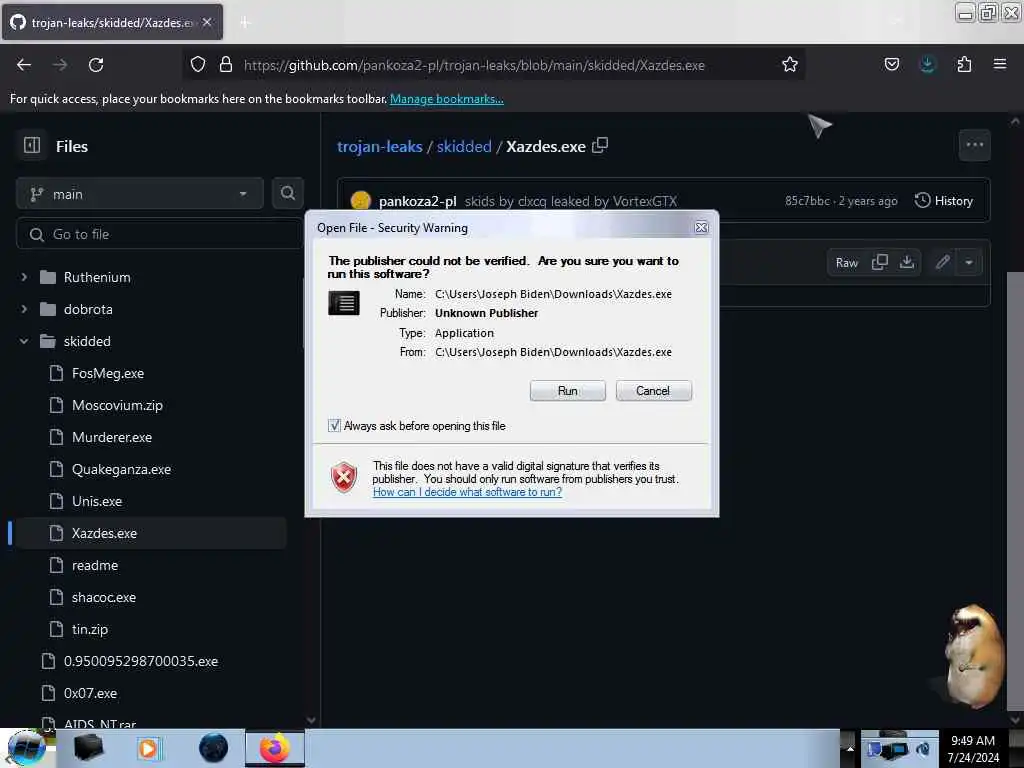Open tin.zip in file tree
Screen dimensions: 1024x768
pyautogui.click(x=89, y=629)
